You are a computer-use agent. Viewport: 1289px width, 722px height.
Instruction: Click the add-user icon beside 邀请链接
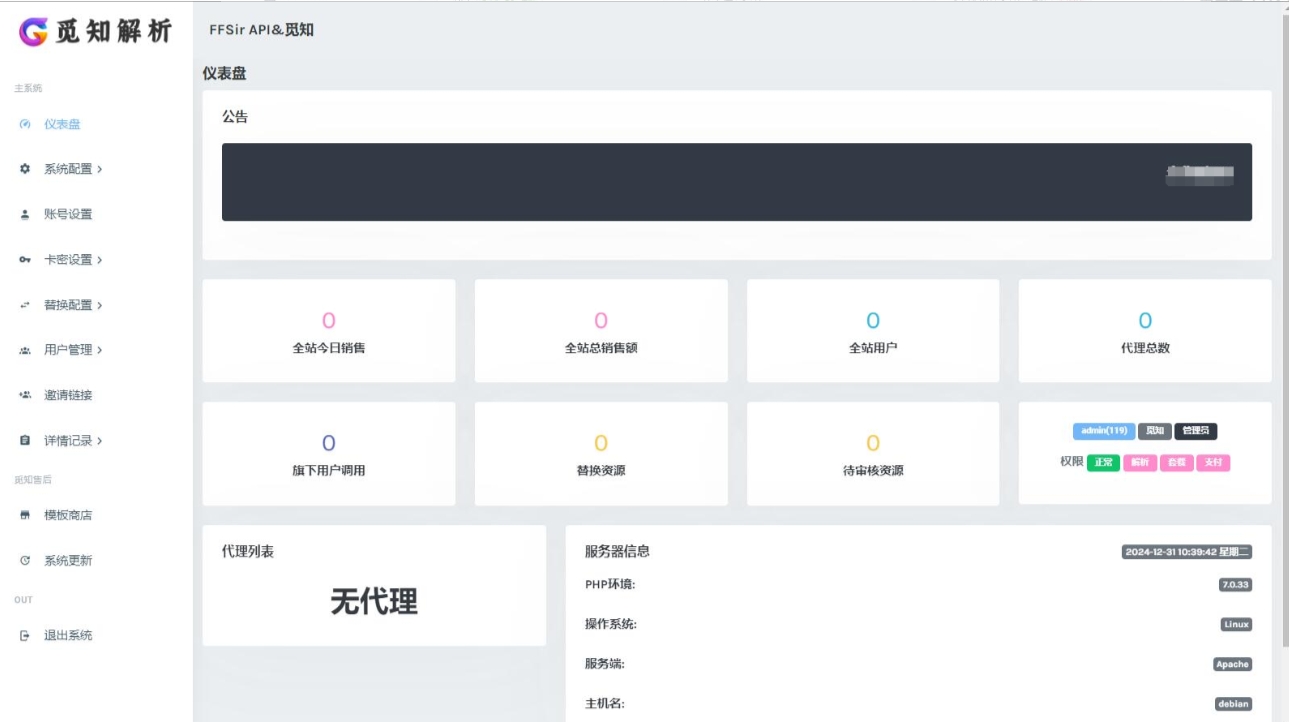point(25,395)
